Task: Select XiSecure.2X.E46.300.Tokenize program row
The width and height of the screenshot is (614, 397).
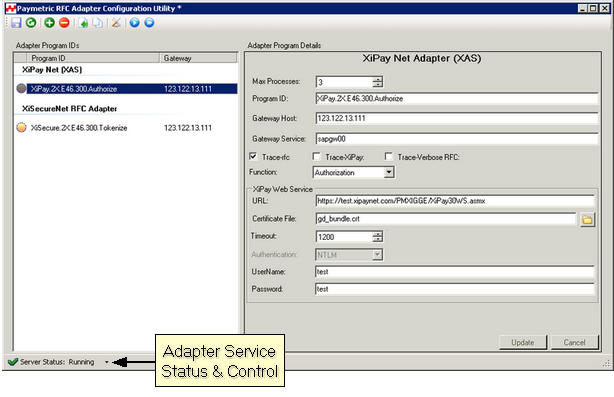Action: (126, 128)
